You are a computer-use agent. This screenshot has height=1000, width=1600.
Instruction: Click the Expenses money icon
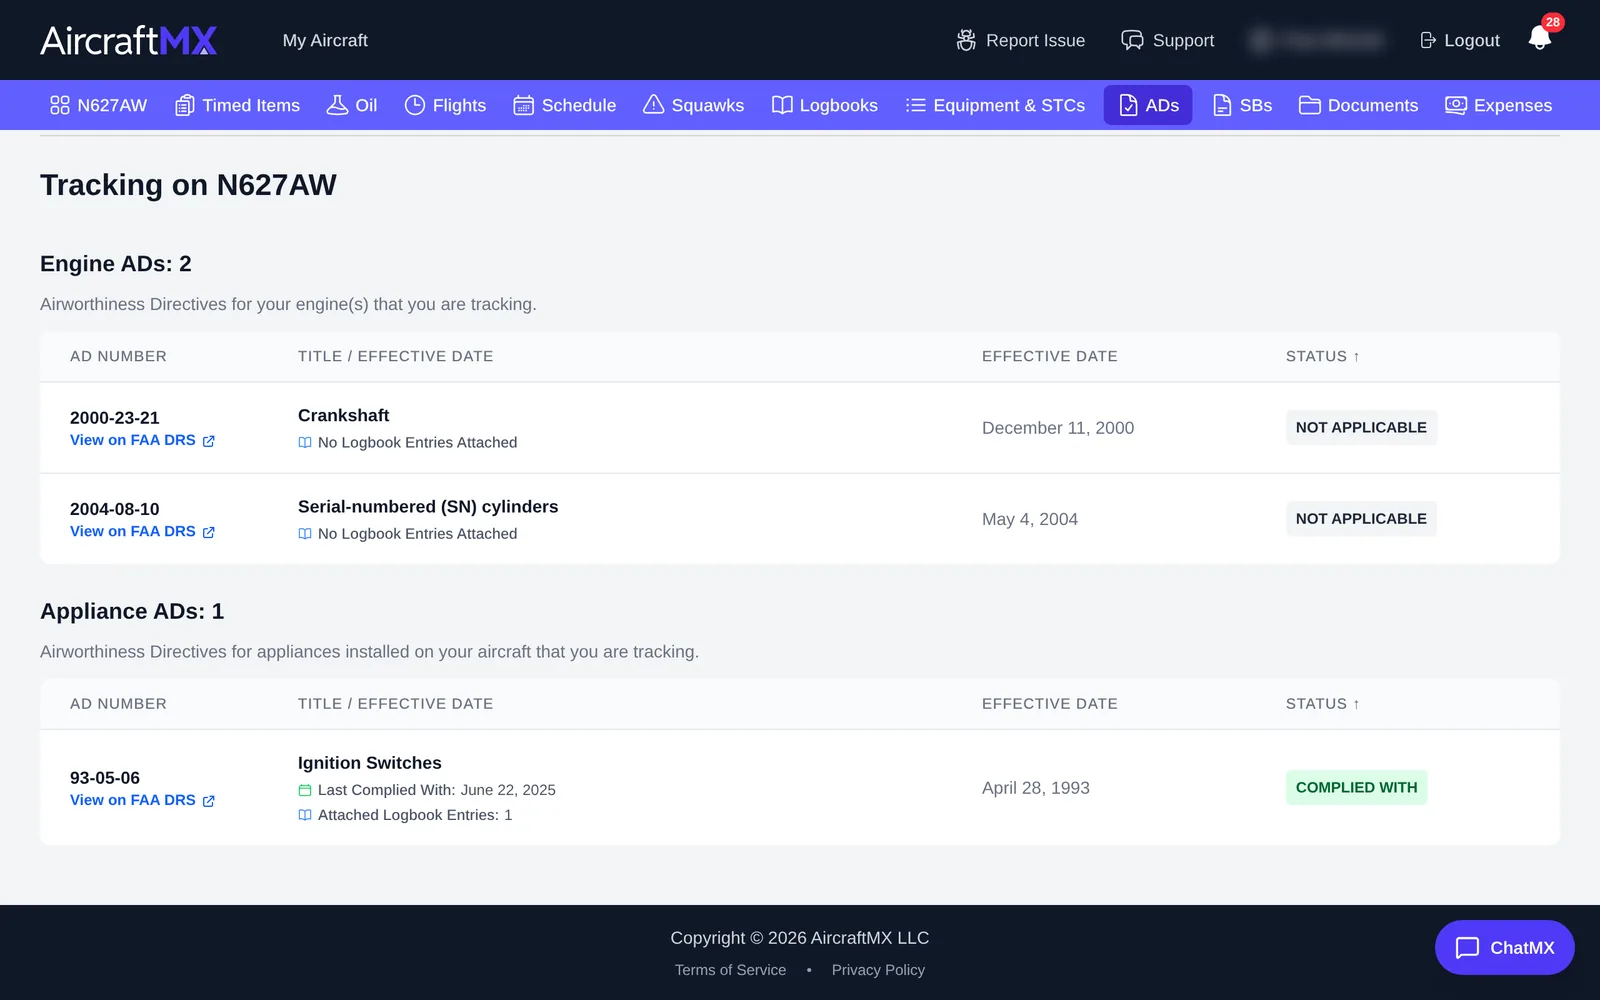click(x=1456, y=105)
